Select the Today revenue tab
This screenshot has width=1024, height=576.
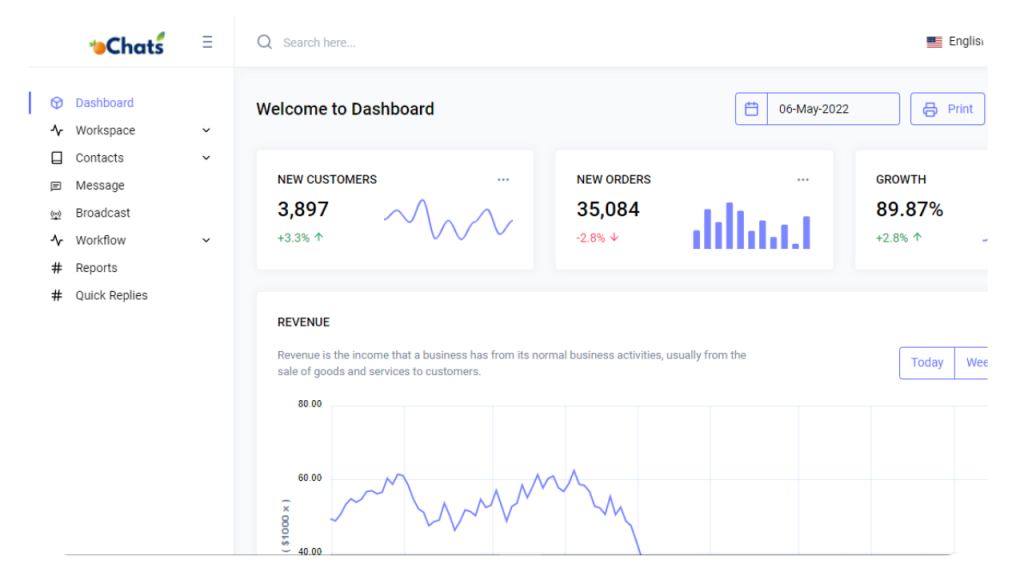(927, 362)
